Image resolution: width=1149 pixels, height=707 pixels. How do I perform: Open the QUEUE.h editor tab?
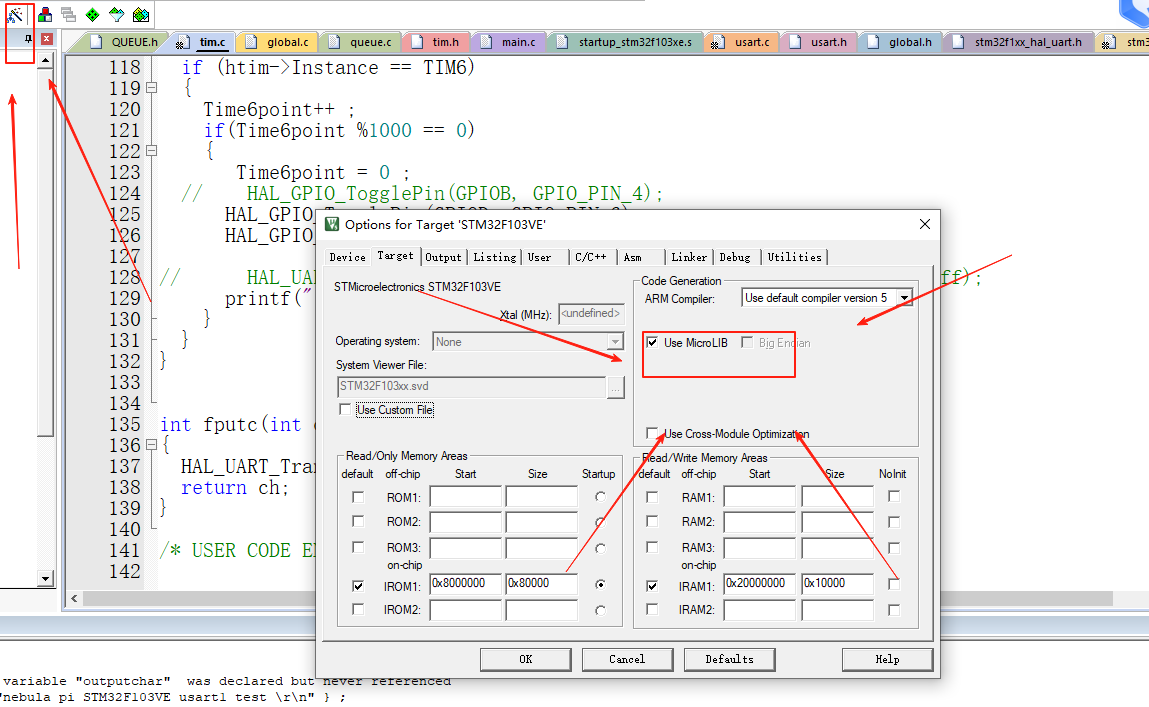pyautogui.click(x=125, y=42)
